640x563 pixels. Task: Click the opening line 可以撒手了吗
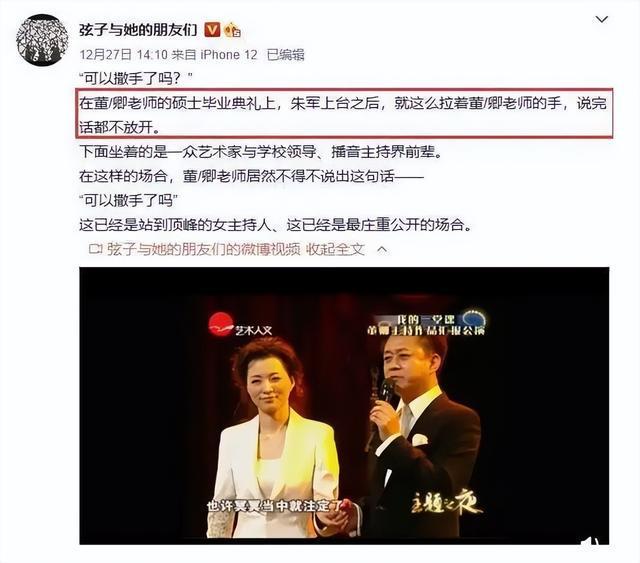[x=136, y=78]
